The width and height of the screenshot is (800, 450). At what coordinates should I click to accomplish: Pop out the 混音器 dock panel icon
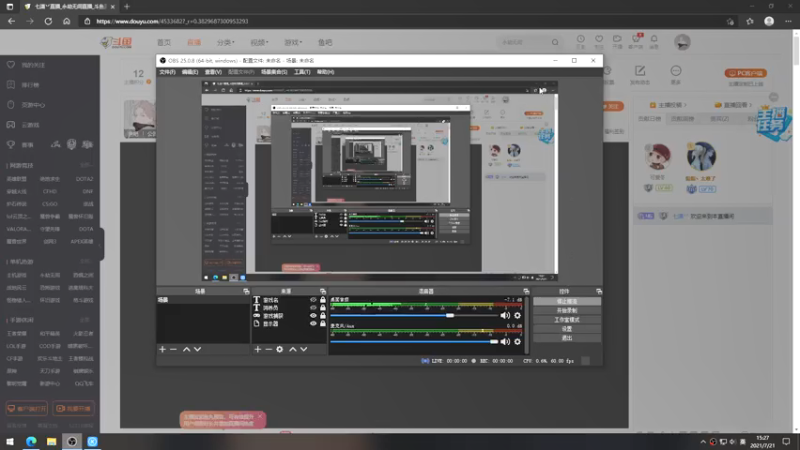point(526,291)
